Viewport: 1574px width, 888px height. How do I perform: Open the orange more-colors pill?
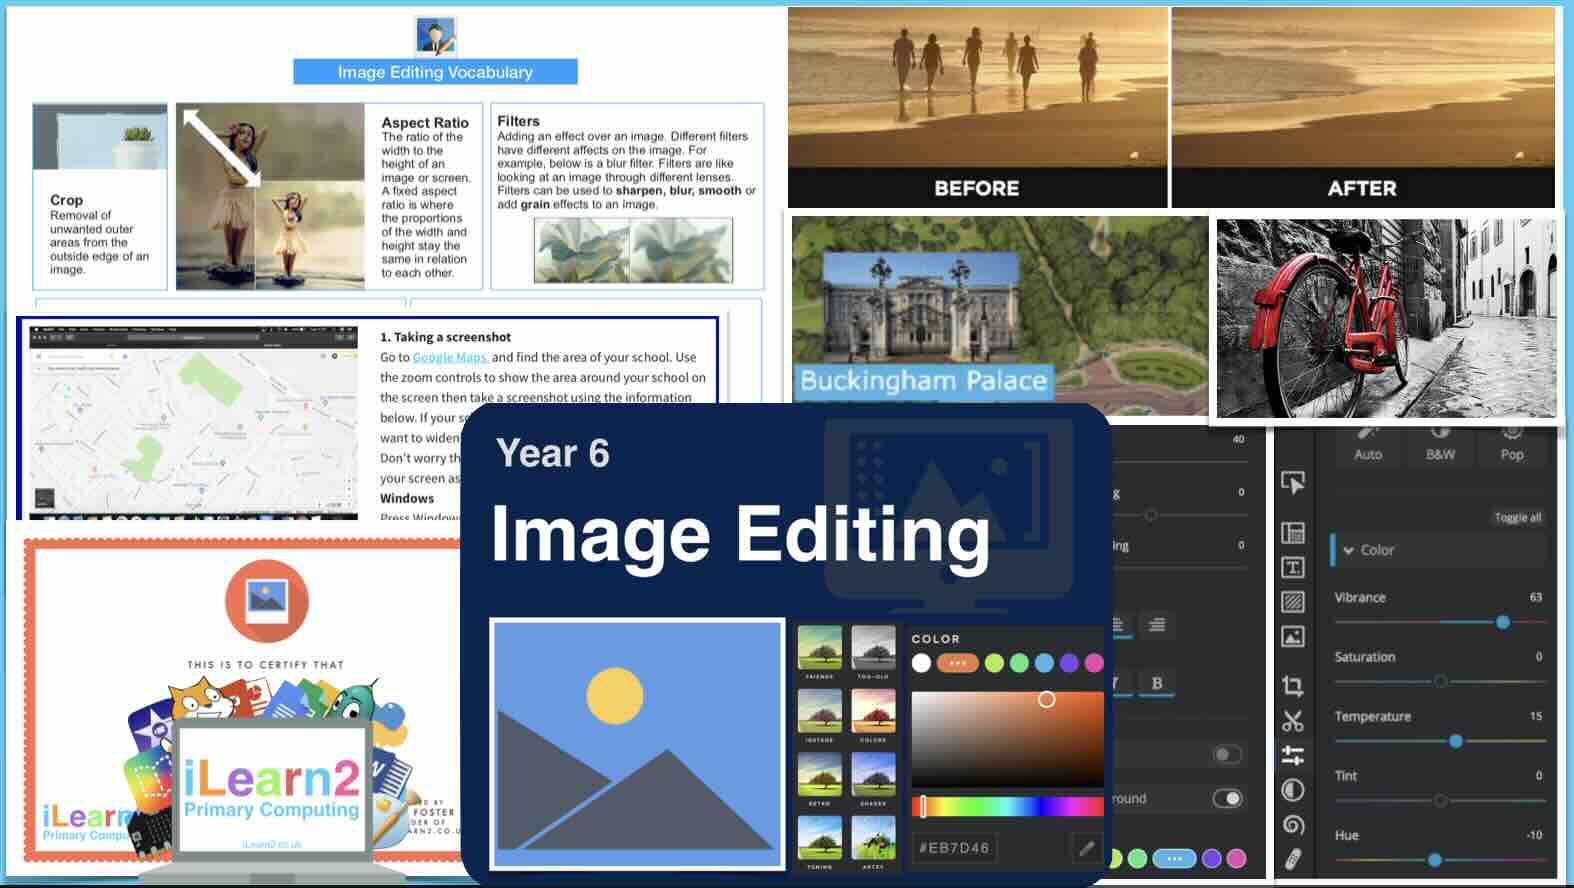(x=957, y=663)
